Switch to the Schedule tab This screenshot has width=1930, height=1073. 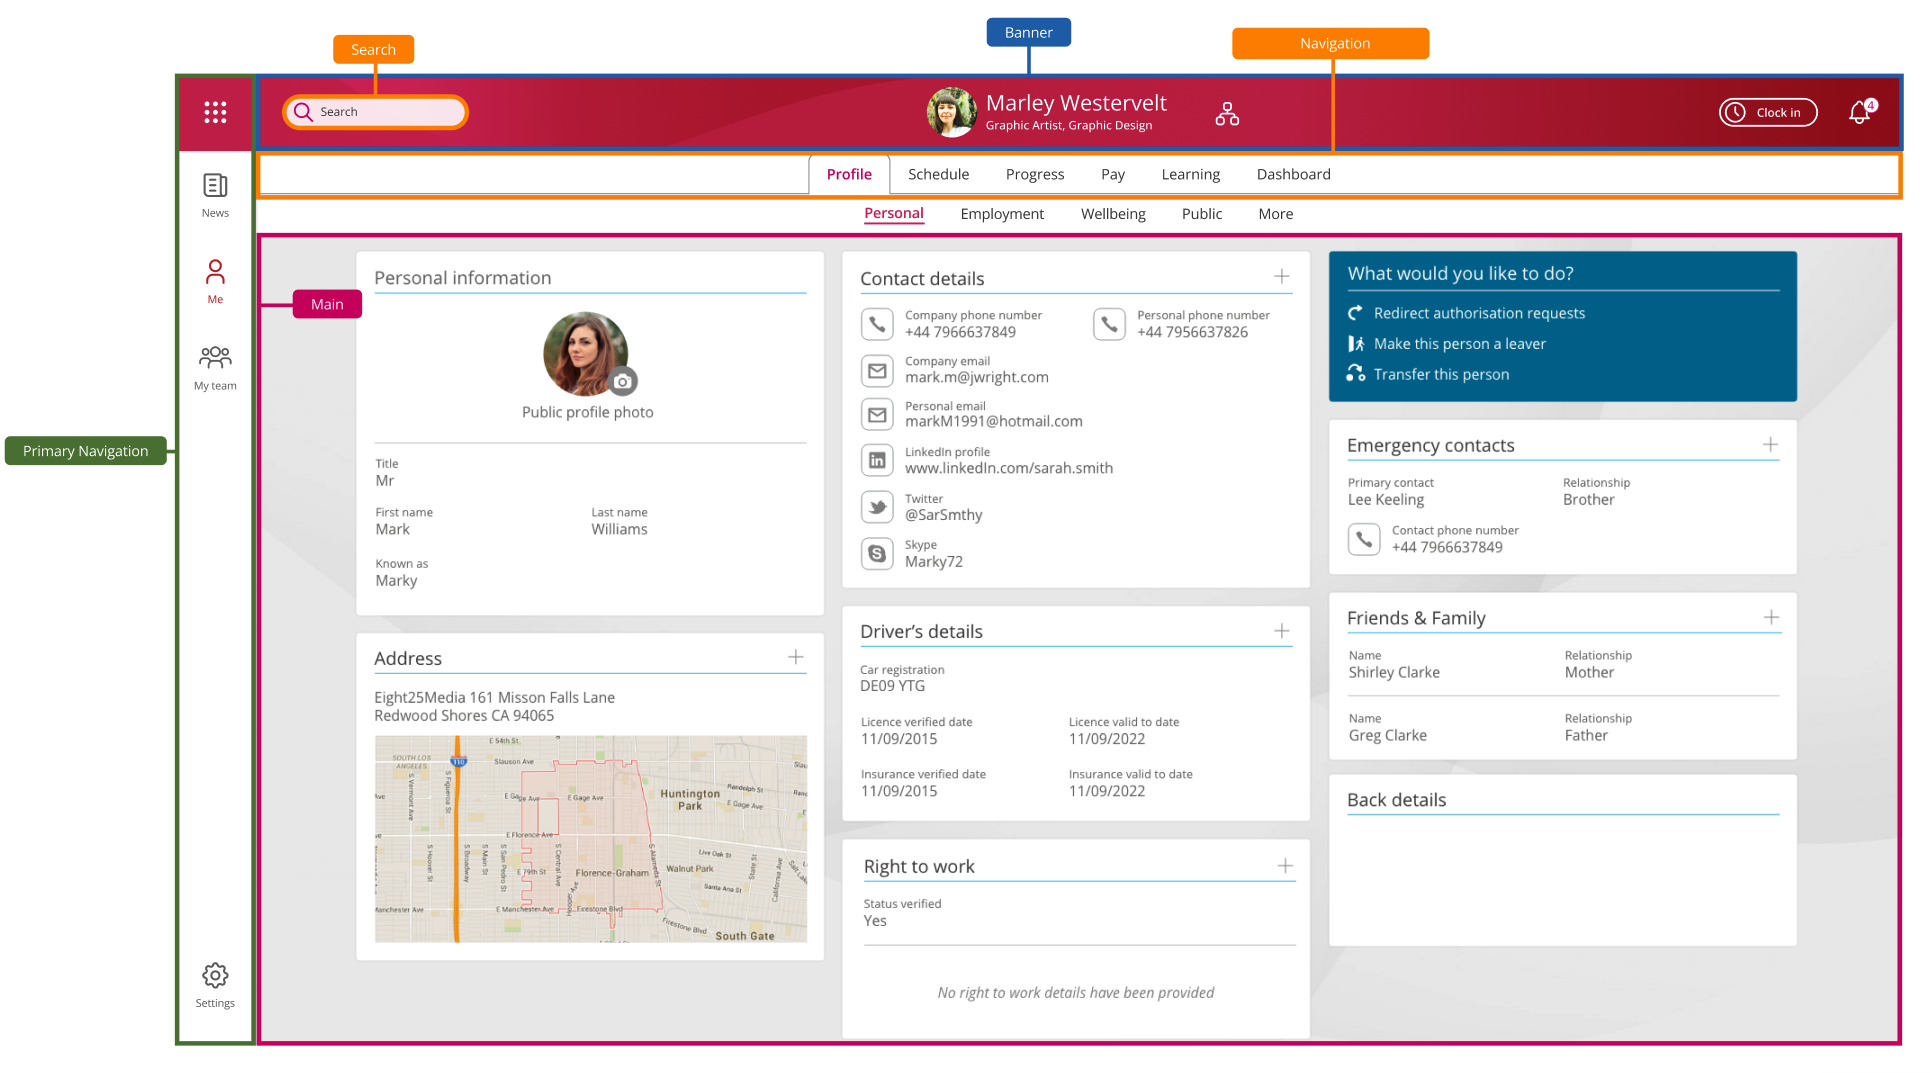point(938,174)
